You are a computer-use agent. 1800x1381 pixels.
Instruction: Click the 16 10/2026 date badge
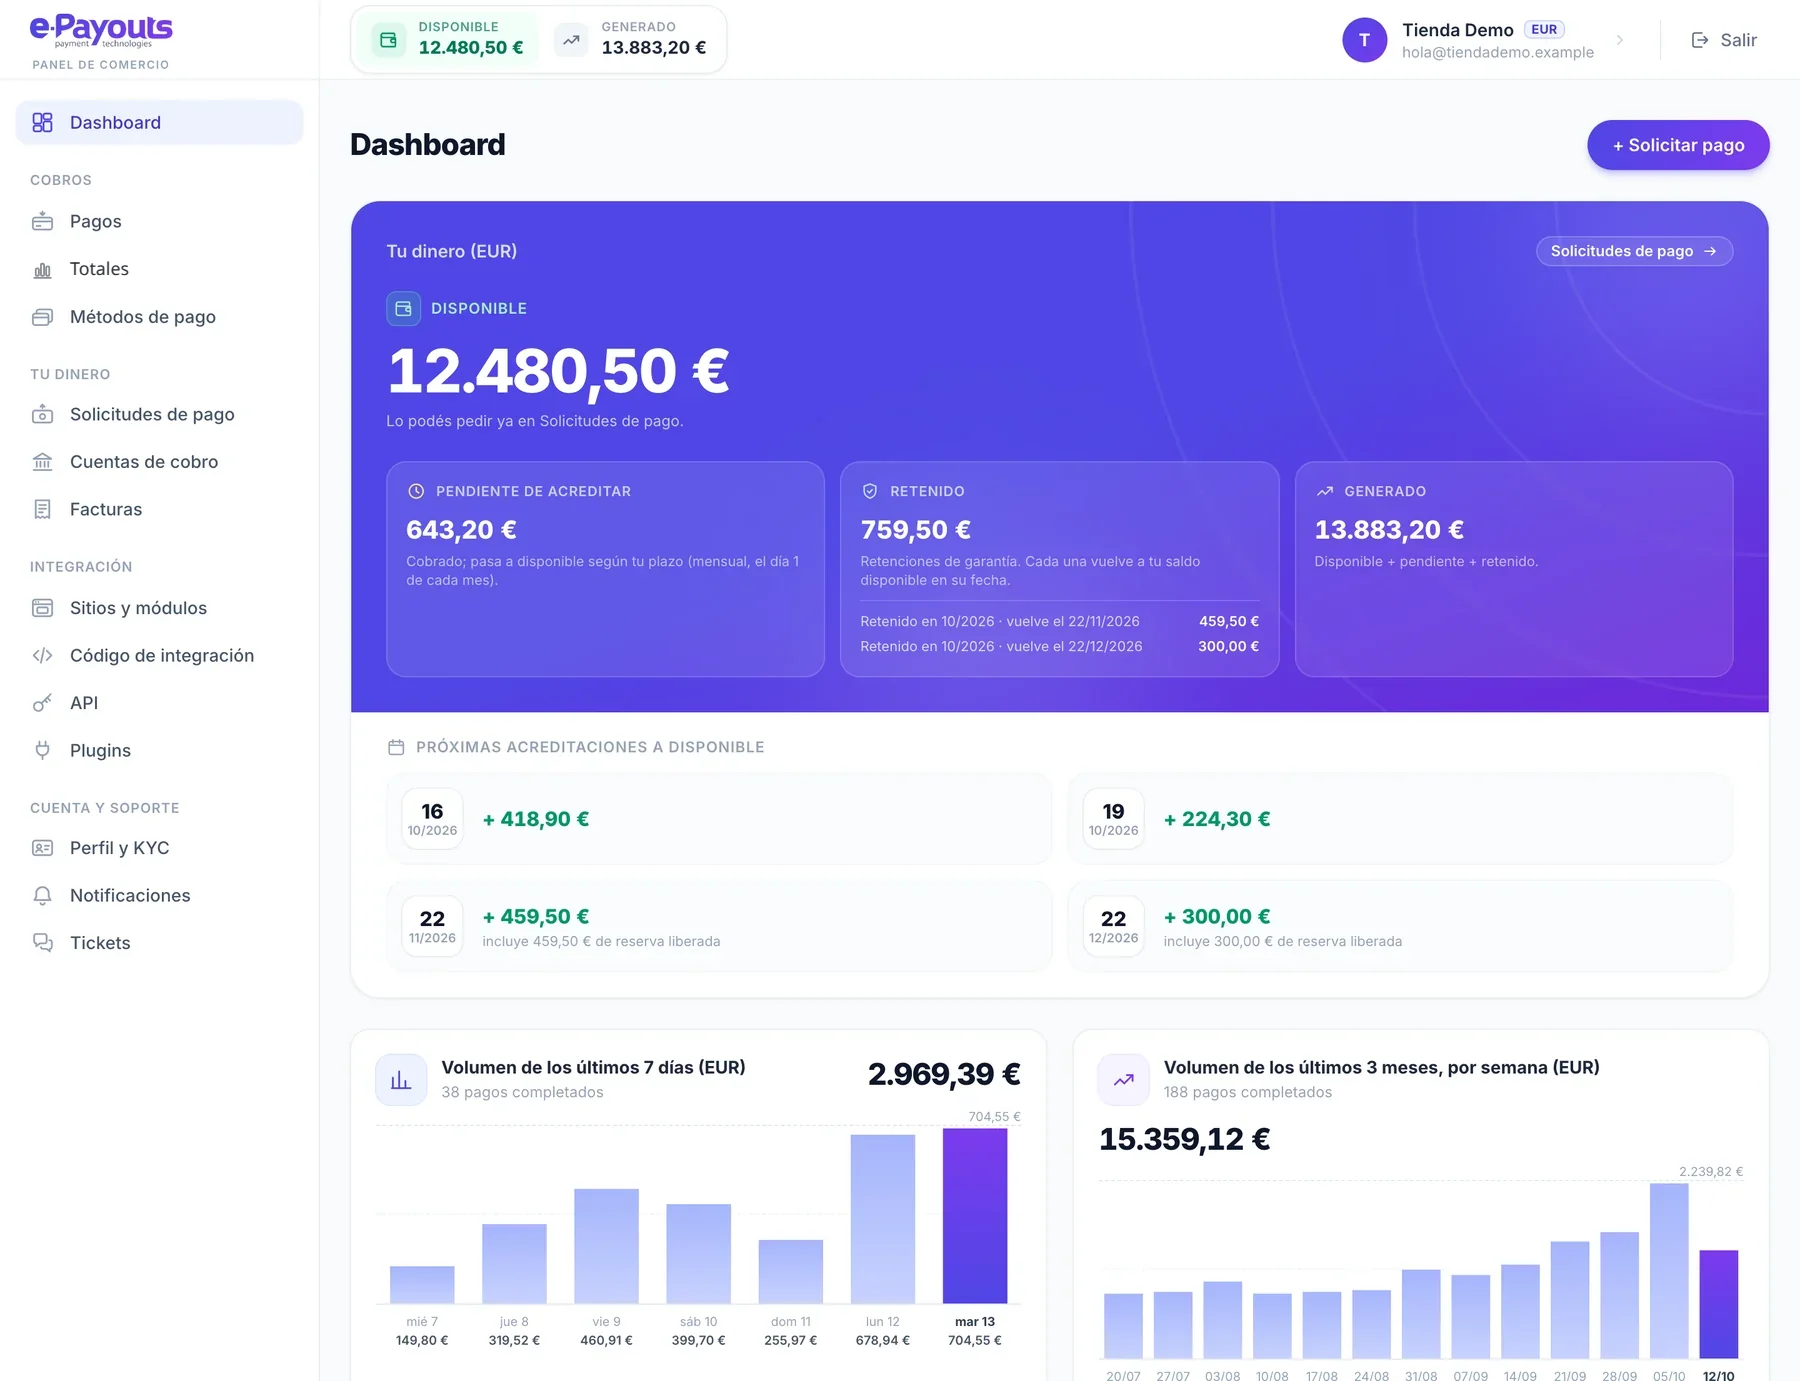[x=432, y=819]
